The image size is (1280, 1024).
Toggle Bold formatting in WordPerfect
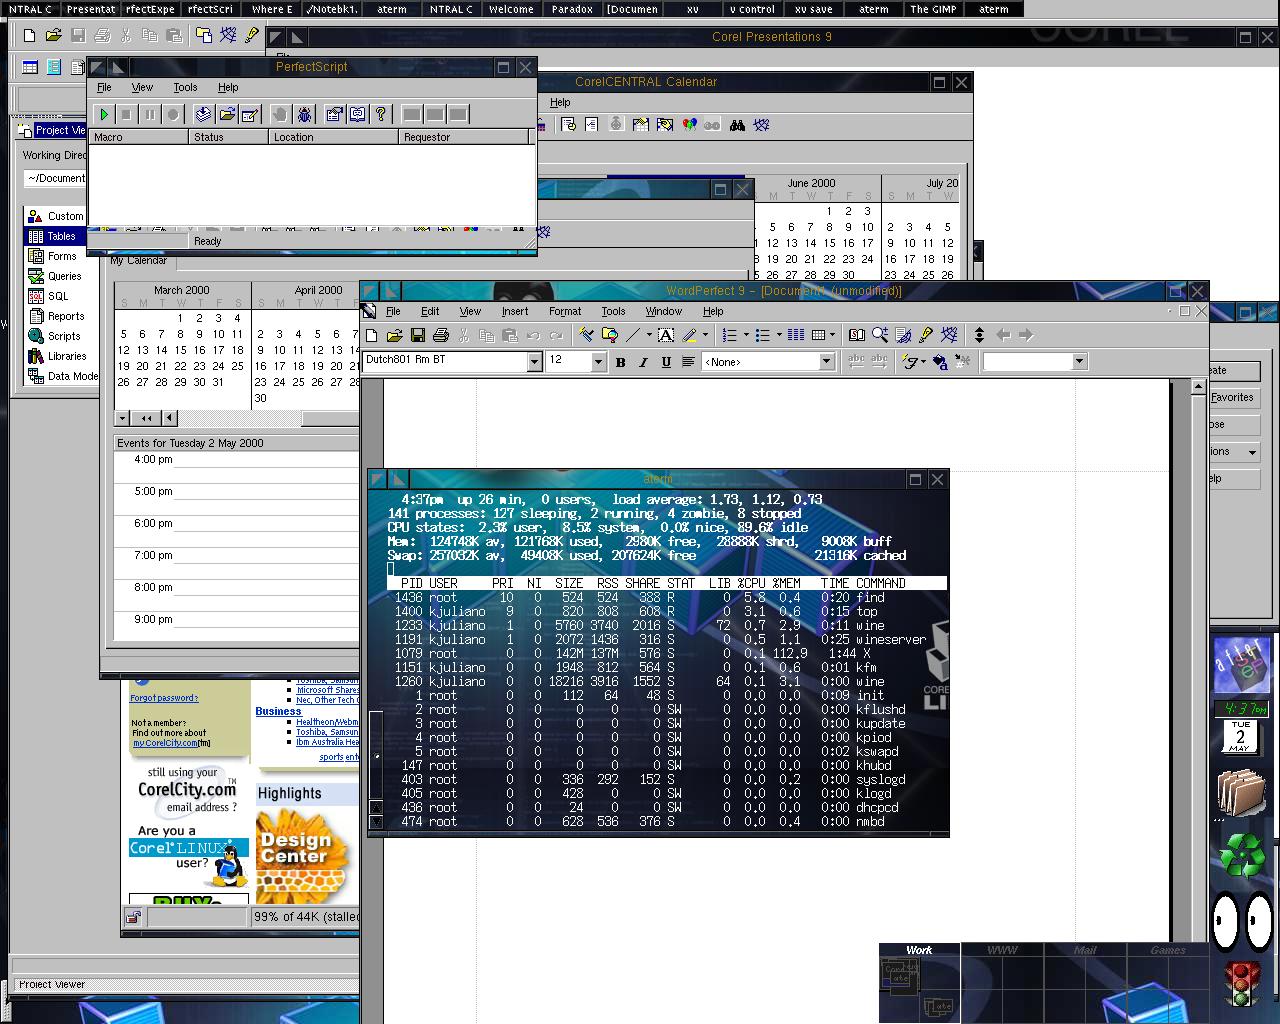click(620, 362)
